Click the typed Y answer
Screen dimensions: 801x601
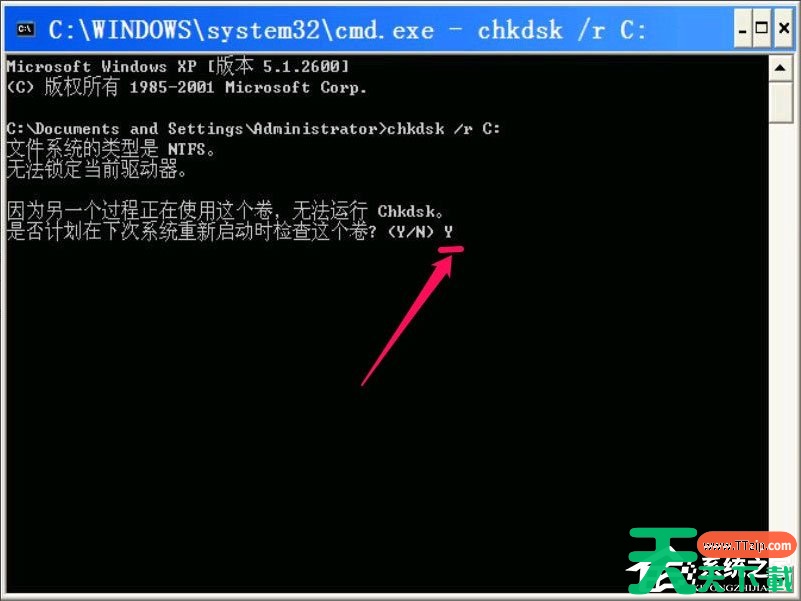[448, 232]
